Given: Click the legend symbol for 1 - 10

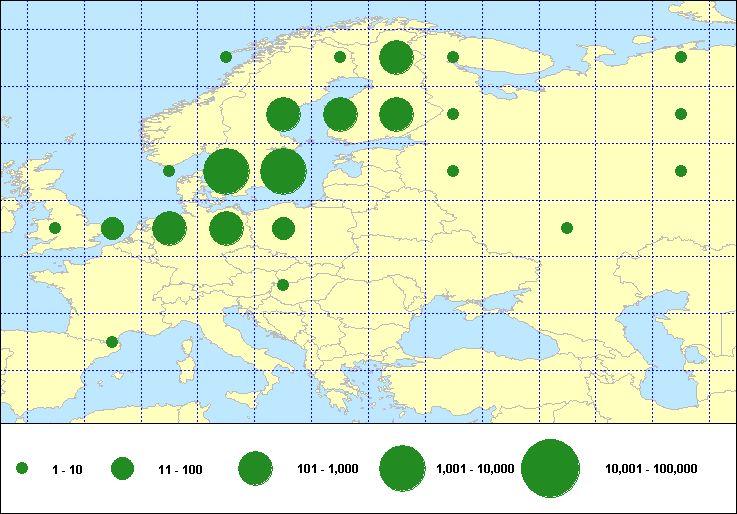Looking at the screenshot, I should tap(22, 468).
